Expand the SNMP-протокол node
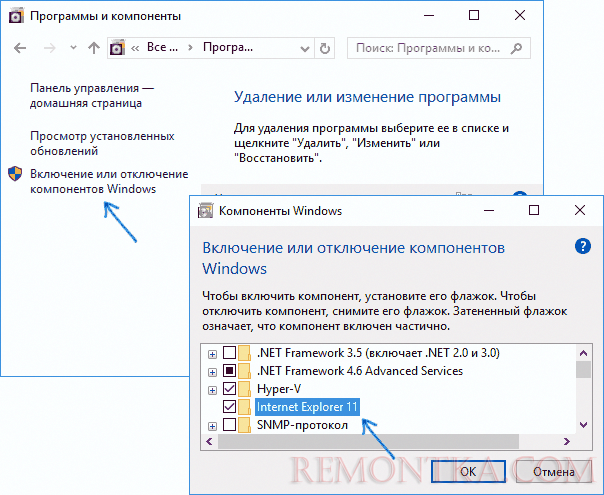Viewport: 604px width, 495px height. point(212,426)
